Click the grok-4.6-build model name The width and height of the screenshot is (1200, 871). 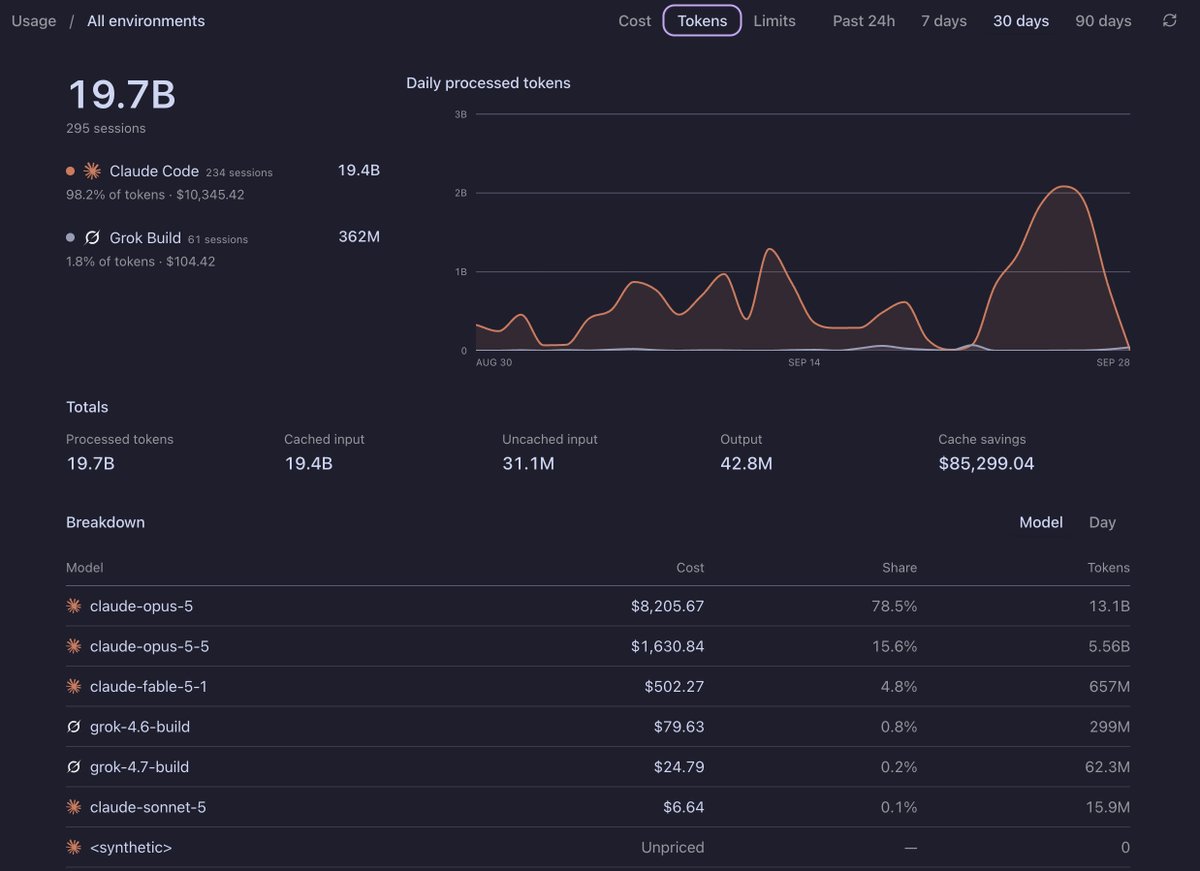tap(140, 727)
